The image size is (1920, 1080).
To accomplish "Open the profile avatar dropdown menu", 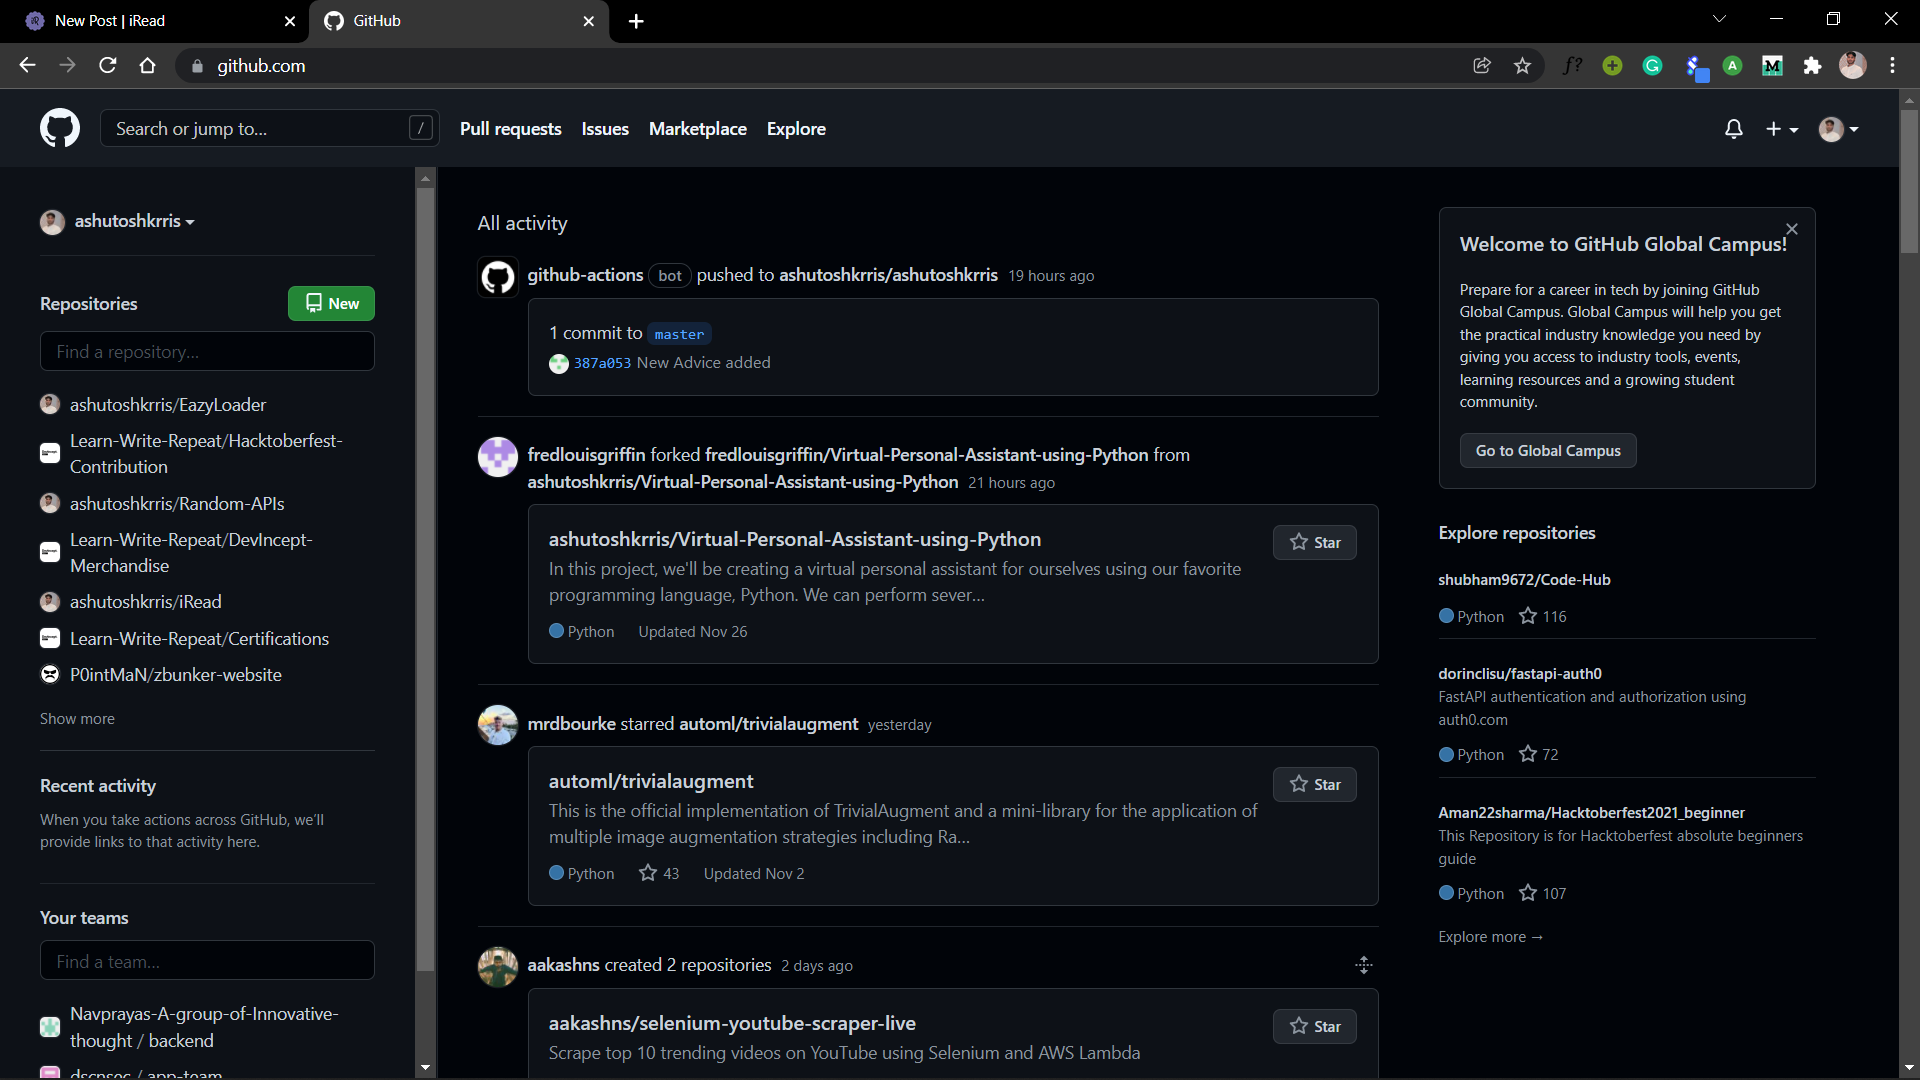I will (x=1838, y=129).
